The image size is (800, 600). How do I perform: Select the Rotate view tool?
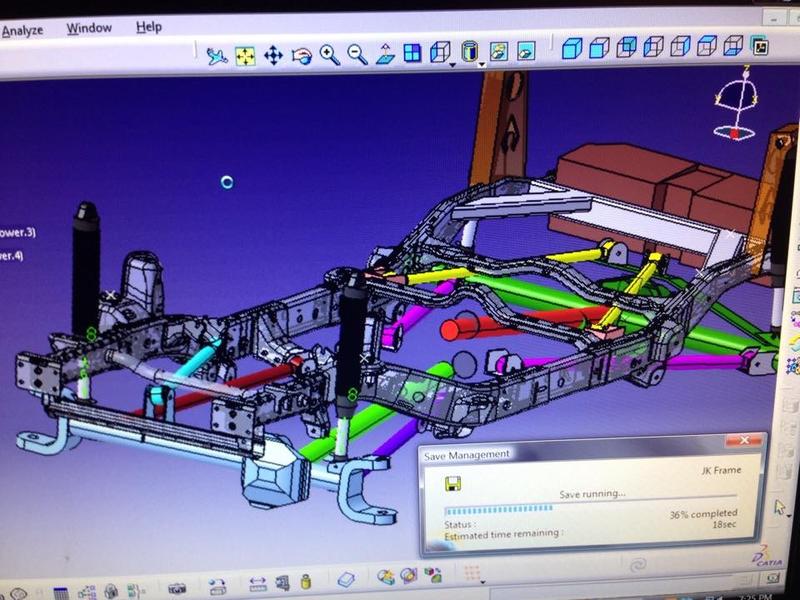point(301,55)
